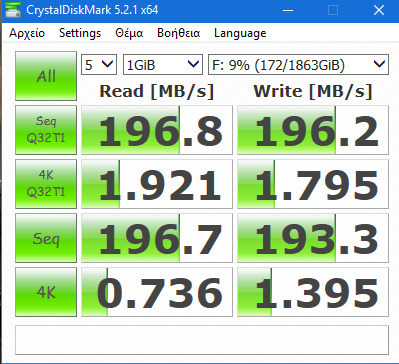The image size is (399, 364).
Task: Click the 4K read value 0.736
Action: 157,292
